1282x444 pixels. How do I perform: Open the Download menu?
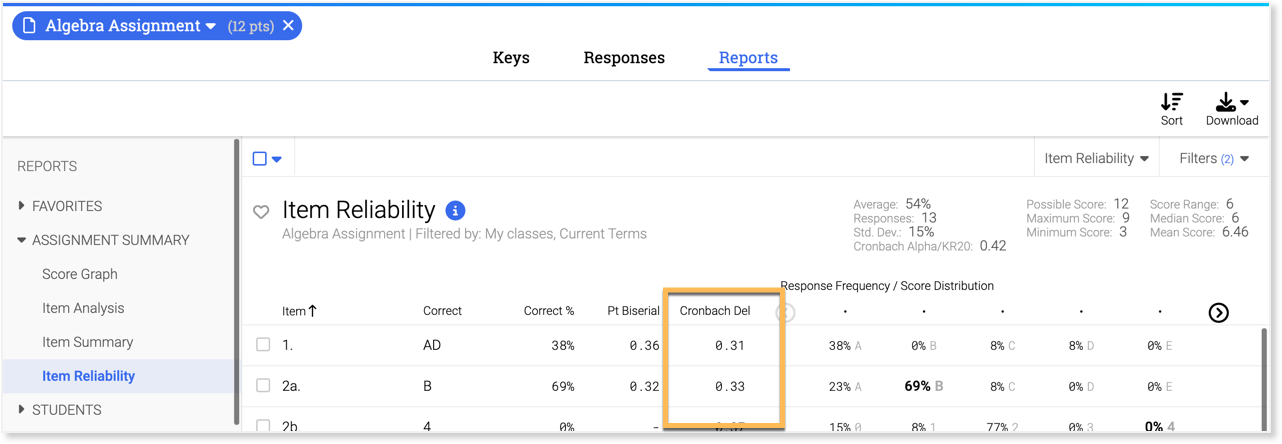(1231, 102)
